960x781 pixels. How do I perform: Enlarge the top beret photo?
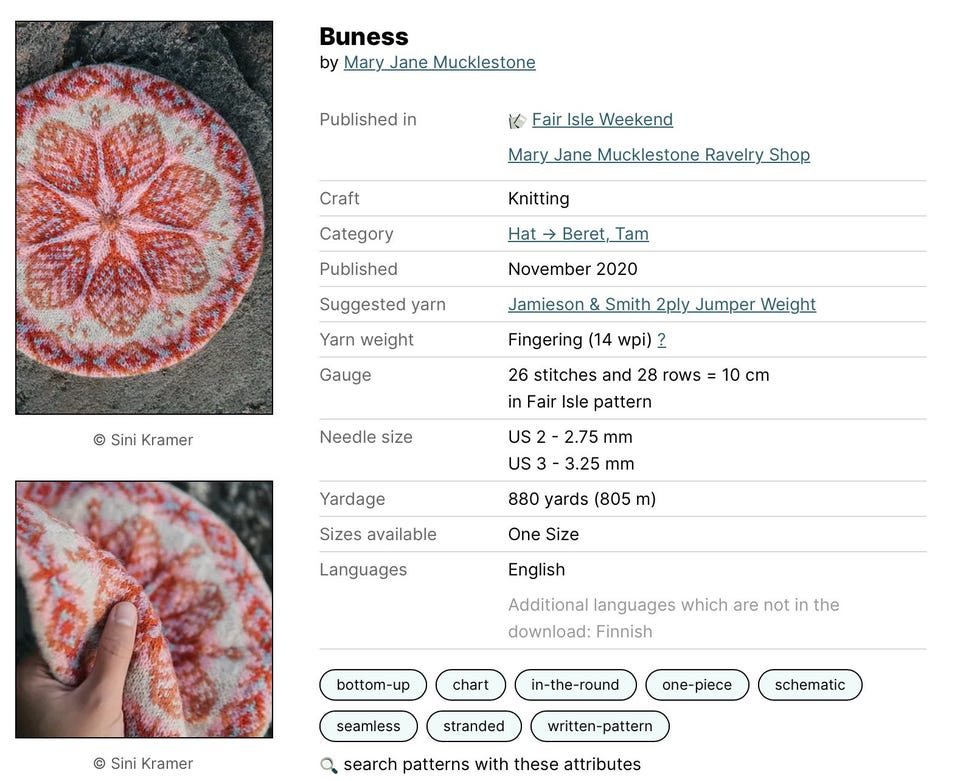point(144,217)
